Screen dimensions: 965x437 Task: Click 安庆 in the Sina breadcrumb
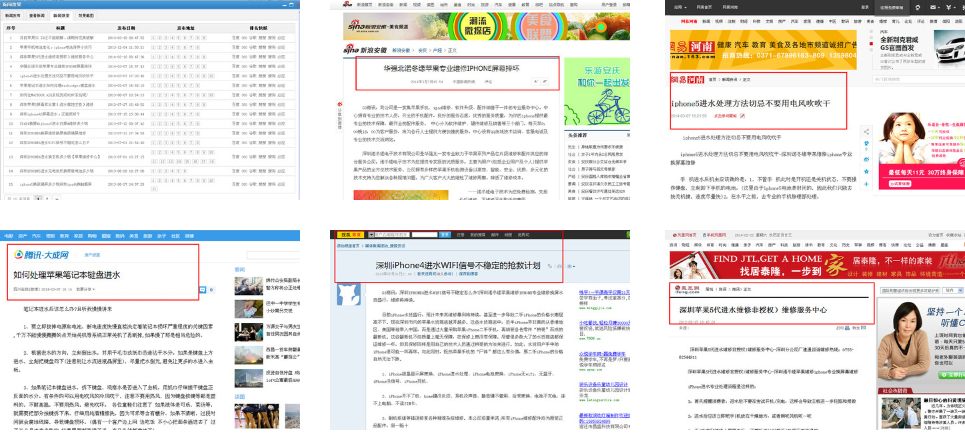tap(422, 50)
